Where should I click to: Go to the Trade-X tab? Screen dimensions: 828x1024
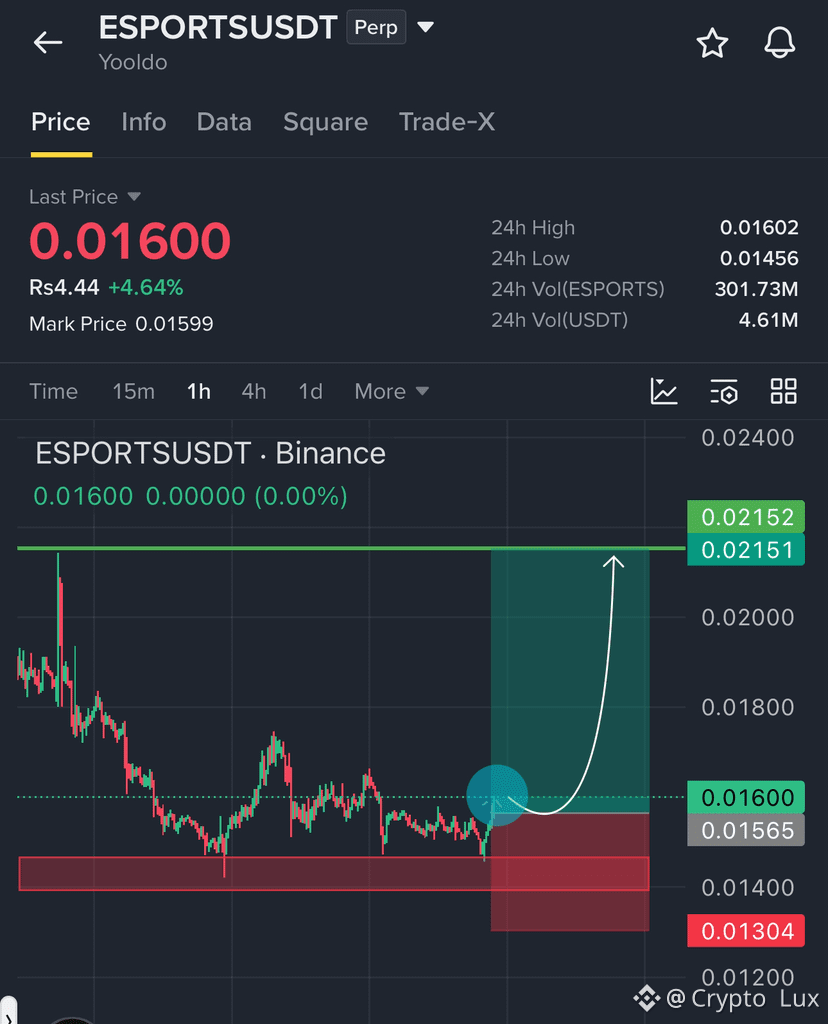point(447,122)
